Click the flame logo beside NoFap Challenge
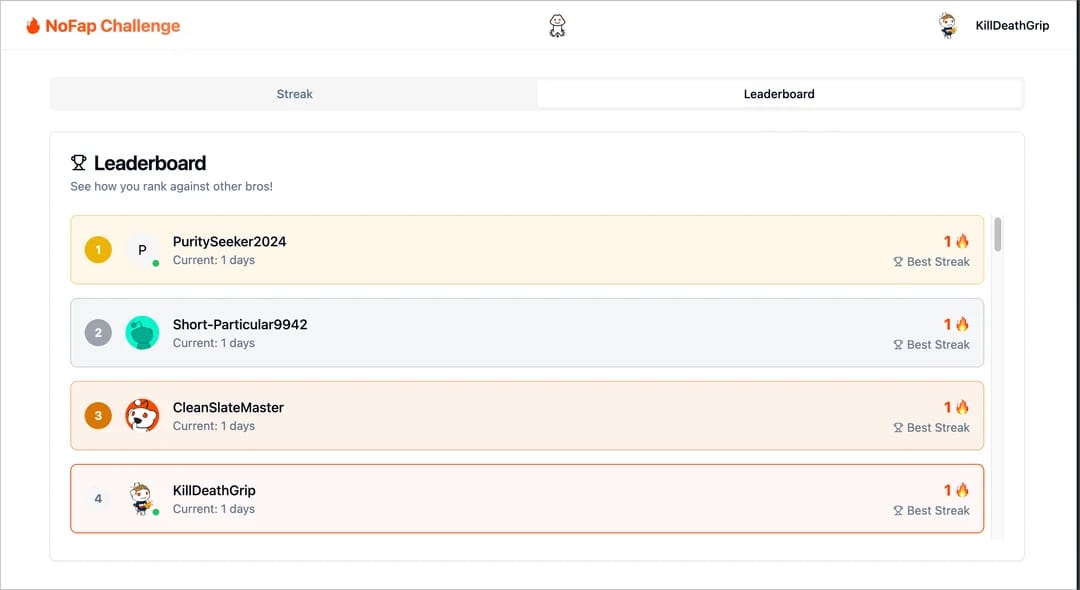This screenshot has height=590, width=1080. coord(33,26)
